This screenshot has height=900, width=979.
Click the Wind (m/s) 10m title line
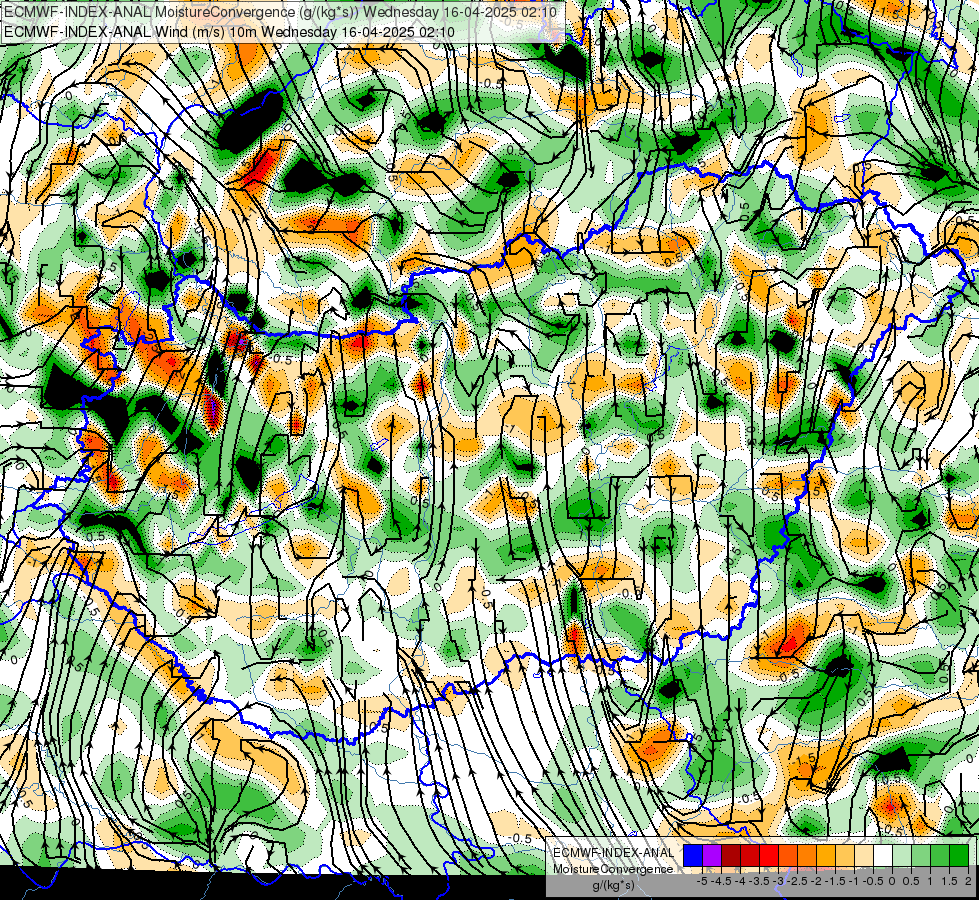tap(229, 32)
